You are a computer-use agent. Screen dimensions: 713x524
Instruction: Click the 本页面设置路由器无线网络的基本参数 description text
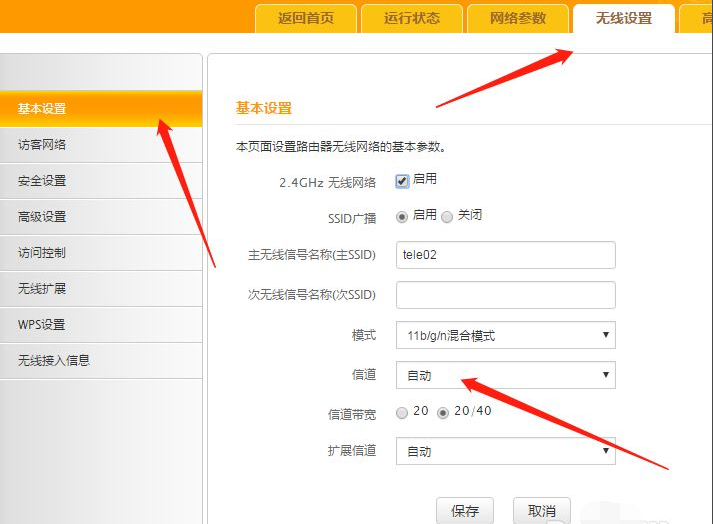(x=341, y=146)
